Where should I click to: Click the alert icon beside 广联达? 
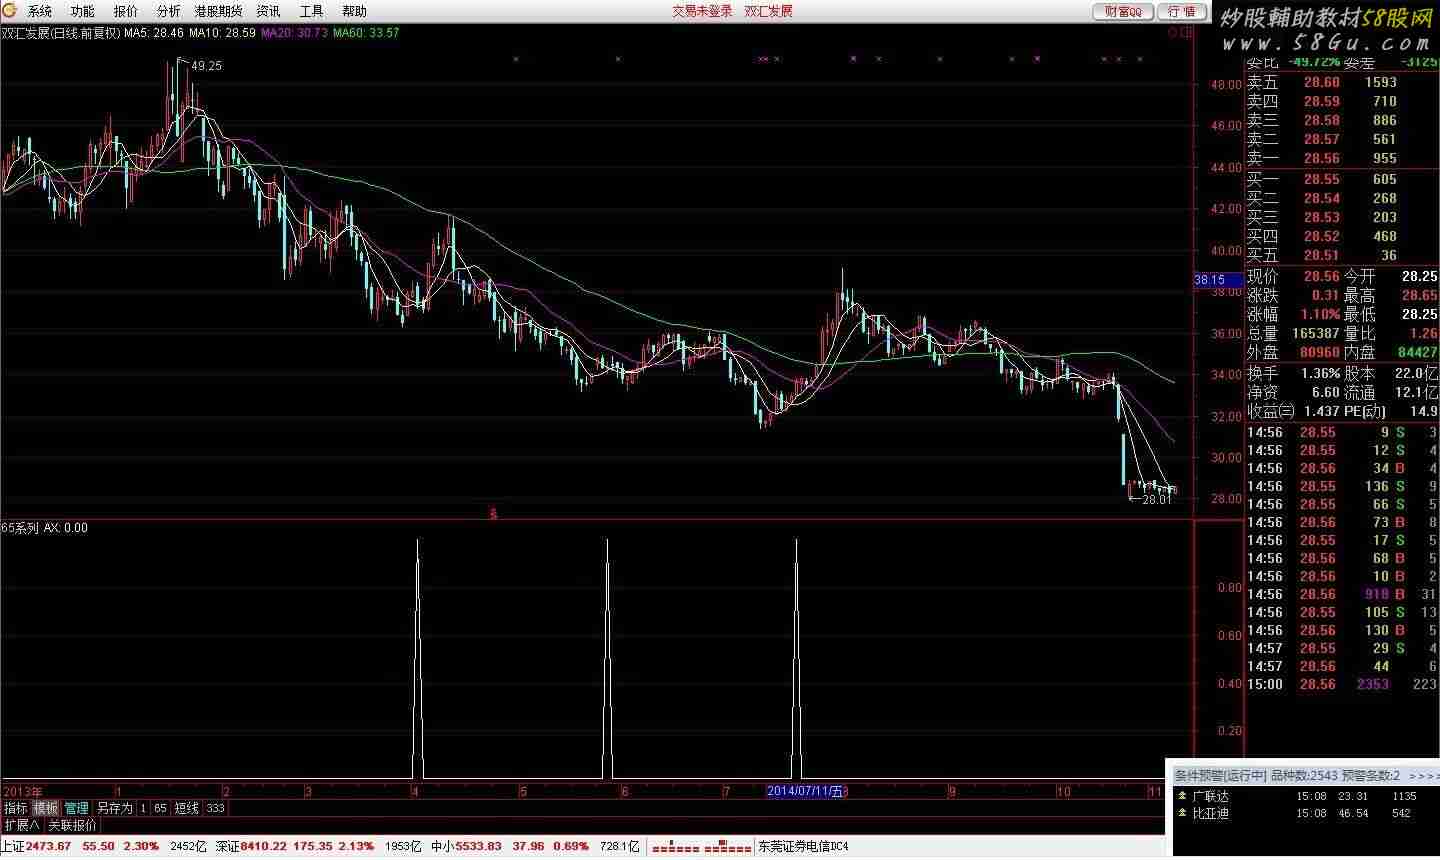tap(1181, 797)
